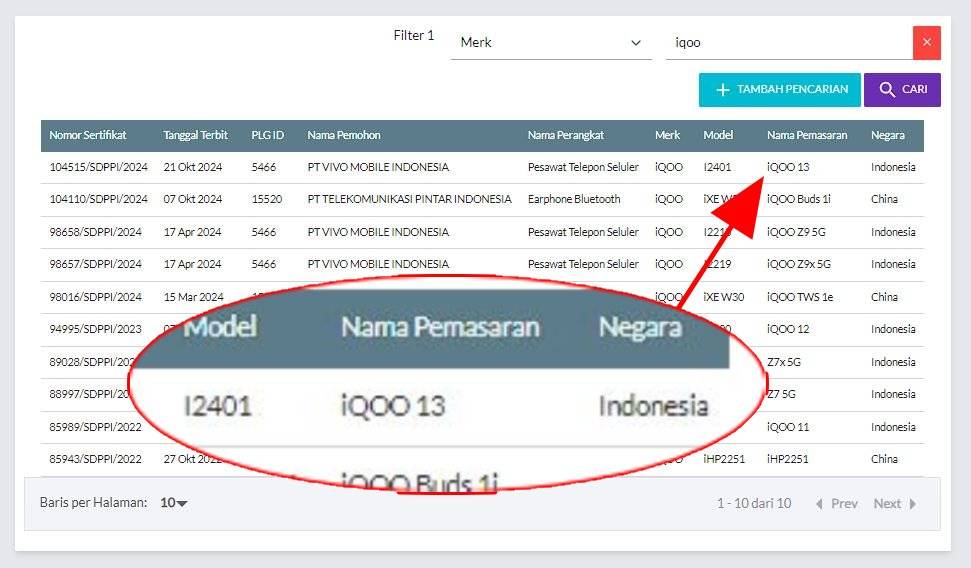Viewport: 971px width, 568px height.
Task: Click the Nama Perangkat column header
Action: [x=565, y=135]
